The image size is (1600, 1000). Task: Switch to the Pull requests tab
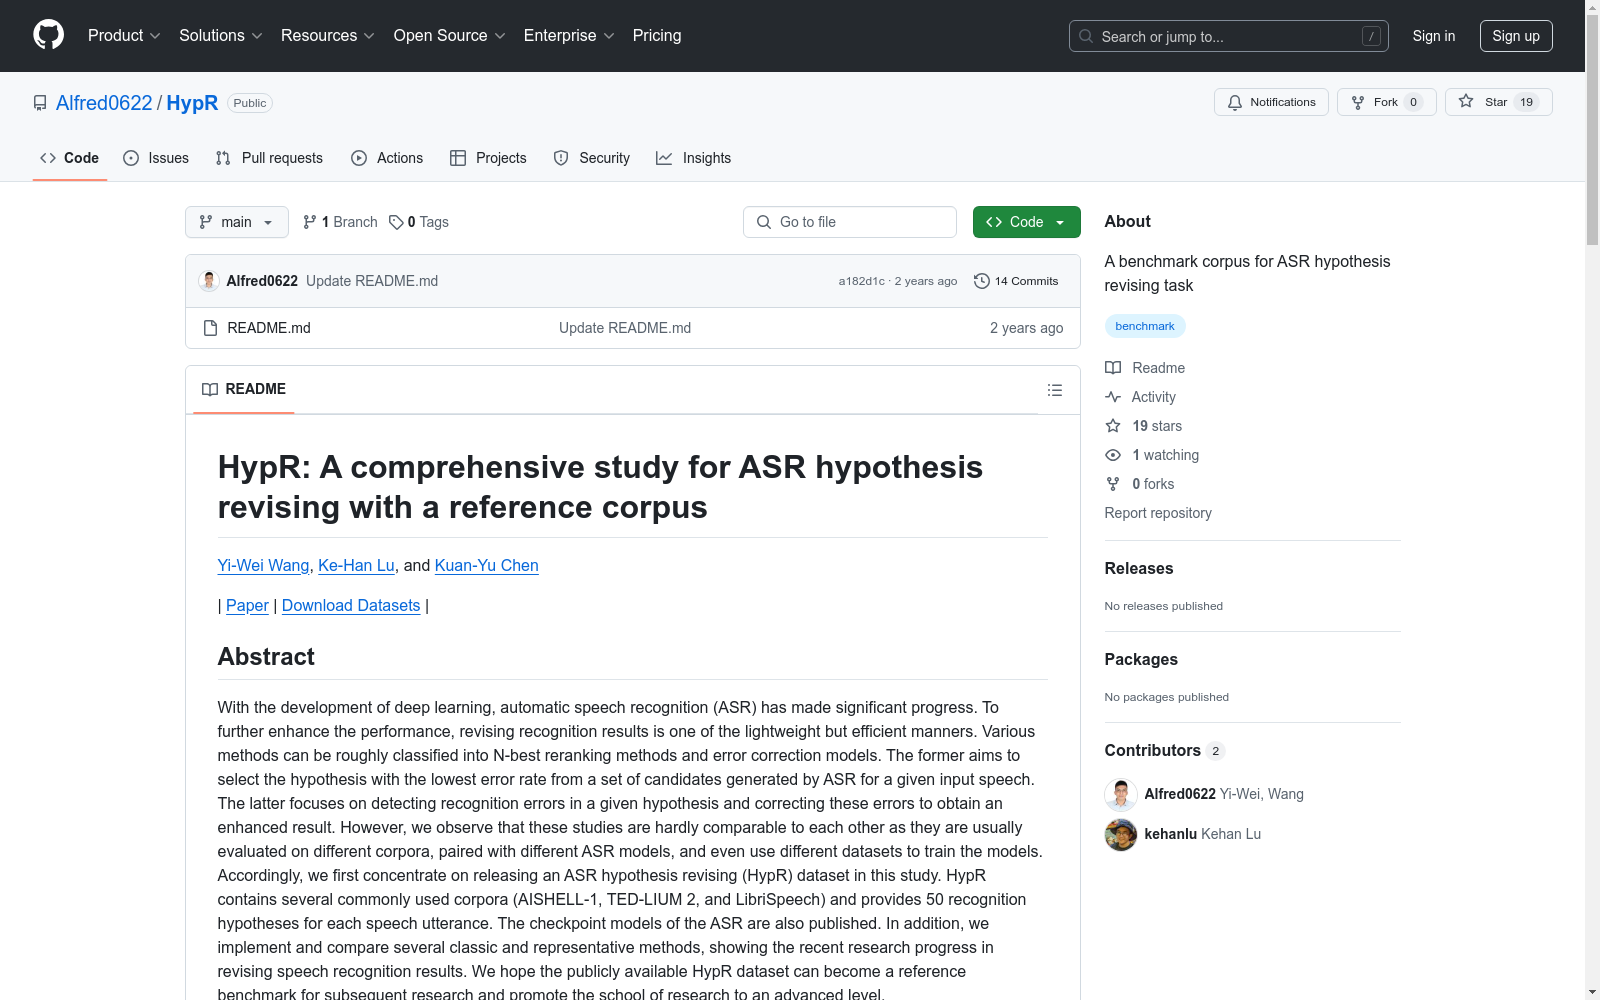[x=269, y=158]
